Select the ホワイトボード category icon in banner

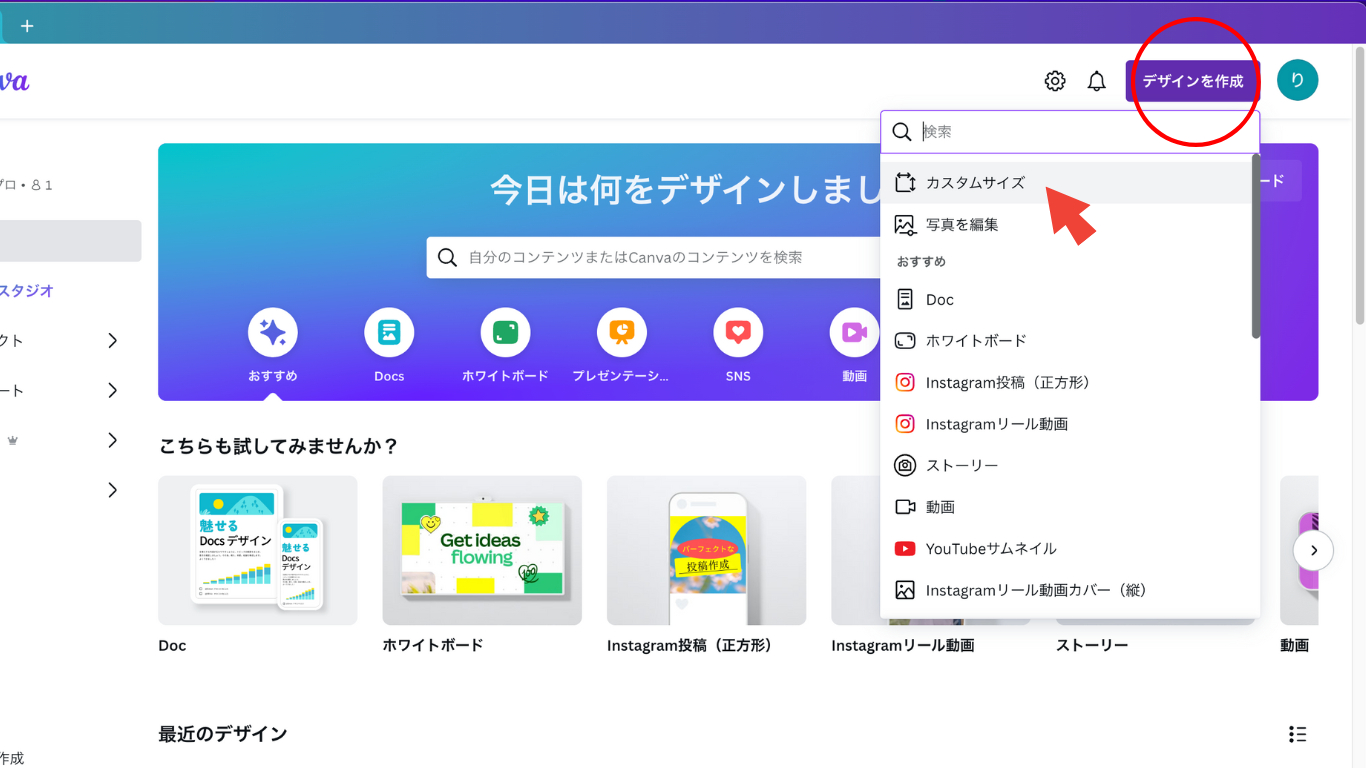click(505, 333)
